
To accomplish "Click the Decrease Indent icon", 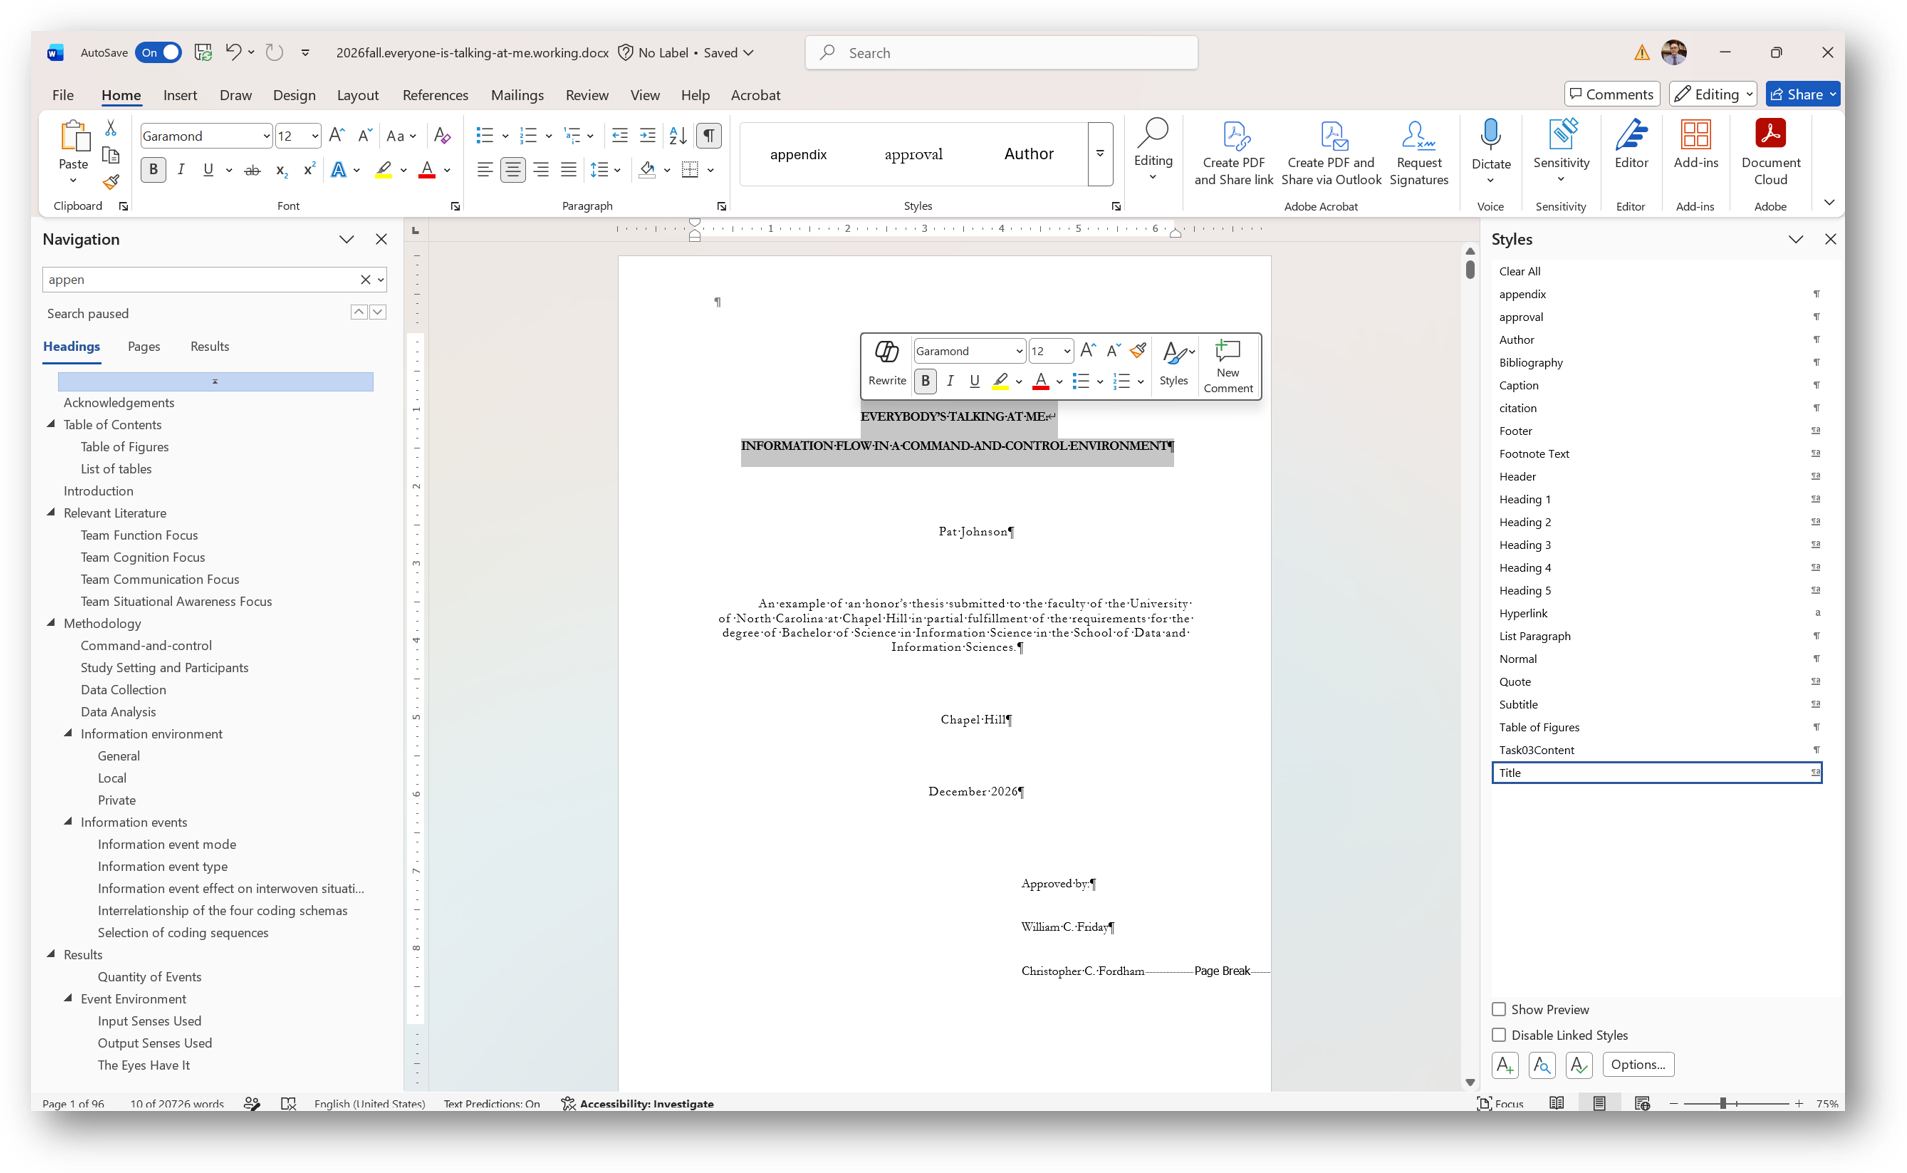I will point(620,136).
